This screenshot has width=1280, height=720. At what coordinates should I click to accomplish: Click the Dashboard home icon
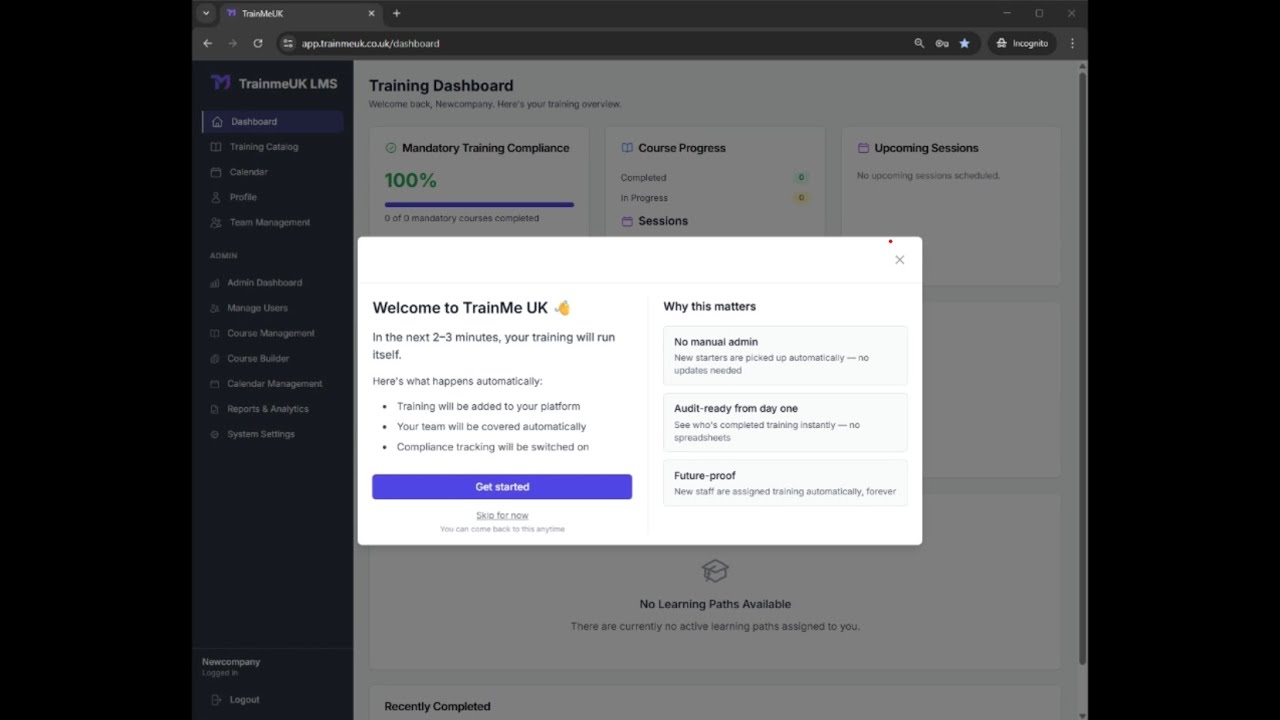(x=216, y=122)
